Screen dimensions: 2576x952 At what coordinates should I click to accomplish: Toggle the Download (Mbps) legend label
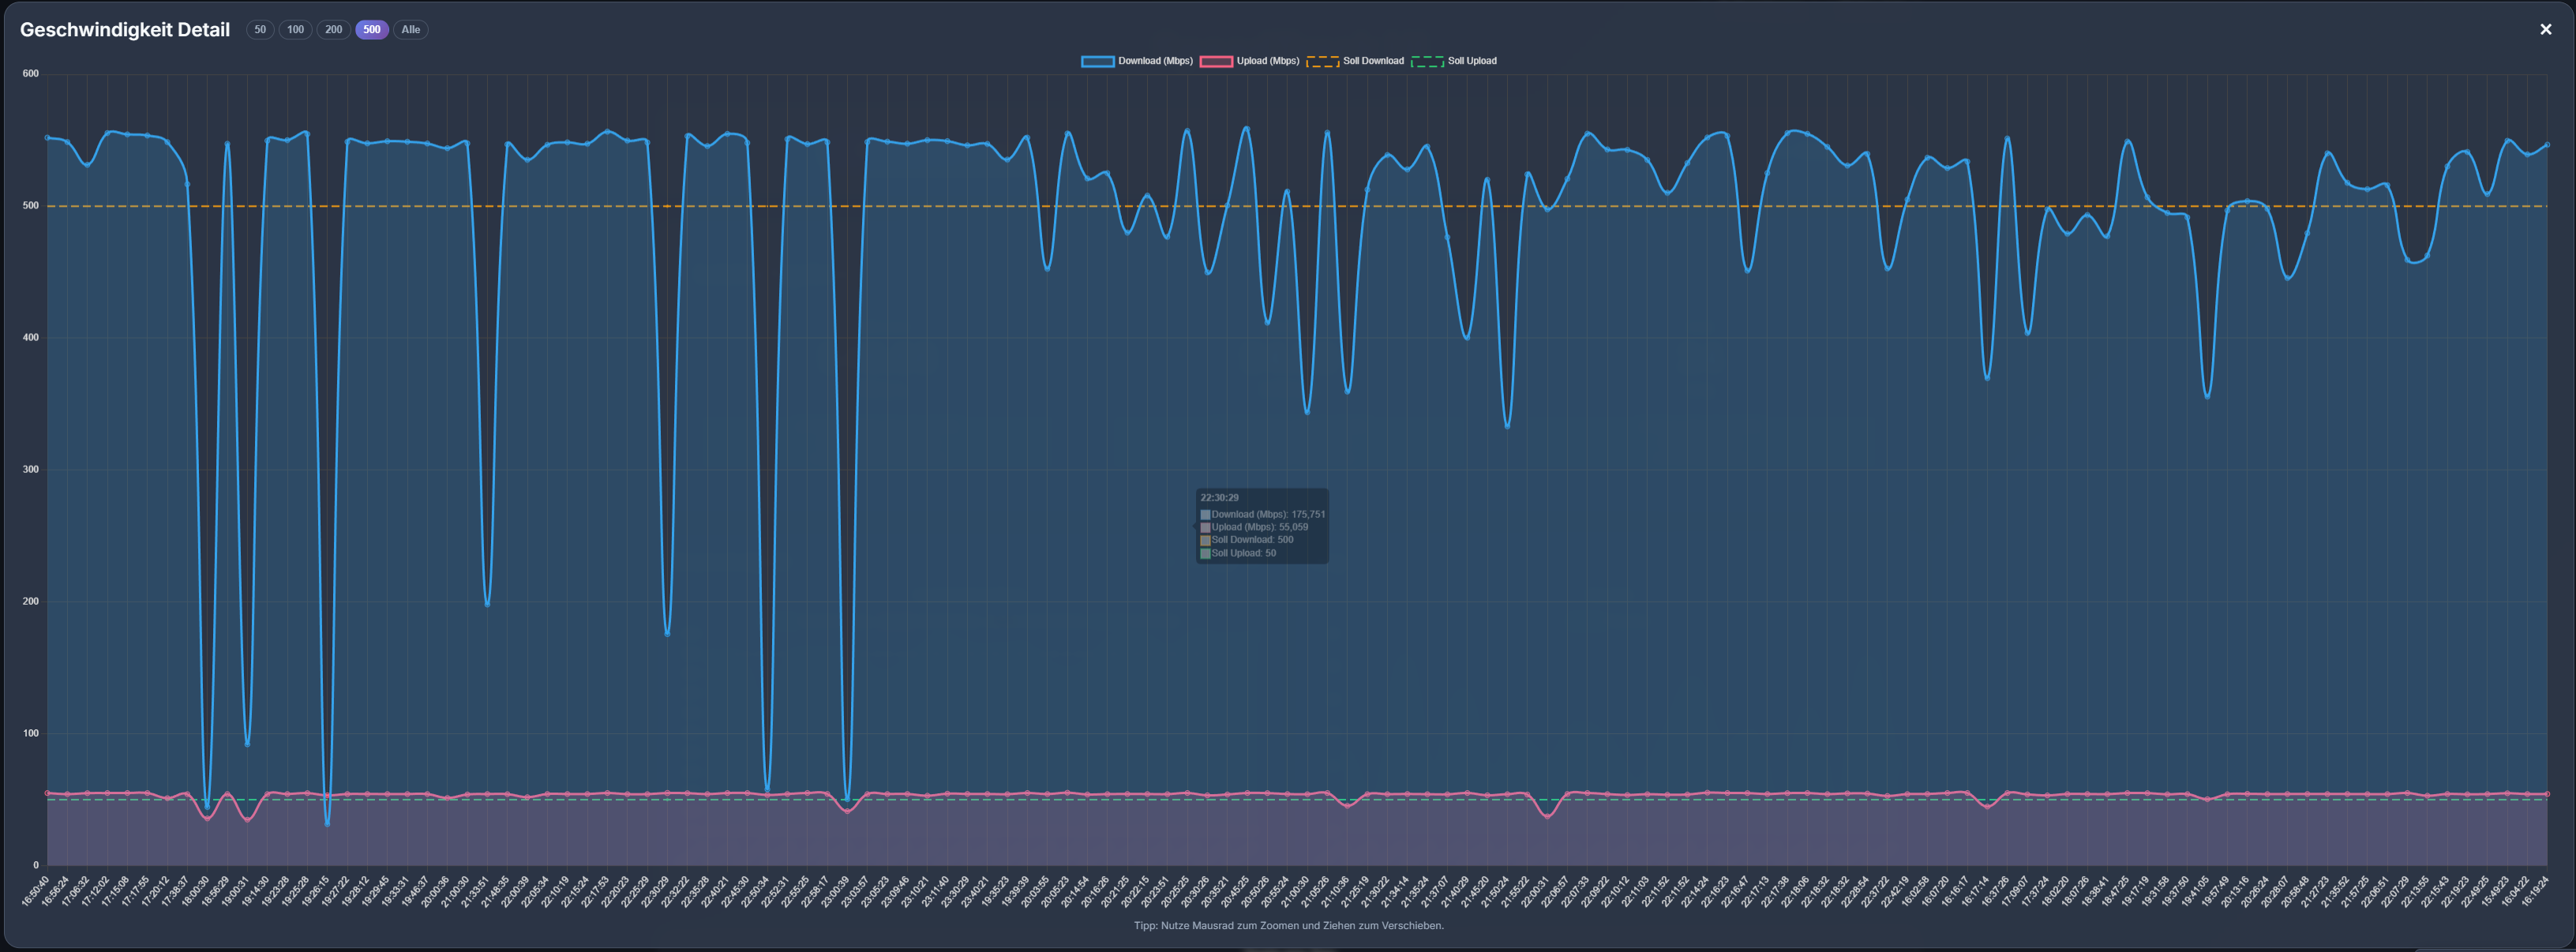pyautogui.click(x=1155, y=61)
